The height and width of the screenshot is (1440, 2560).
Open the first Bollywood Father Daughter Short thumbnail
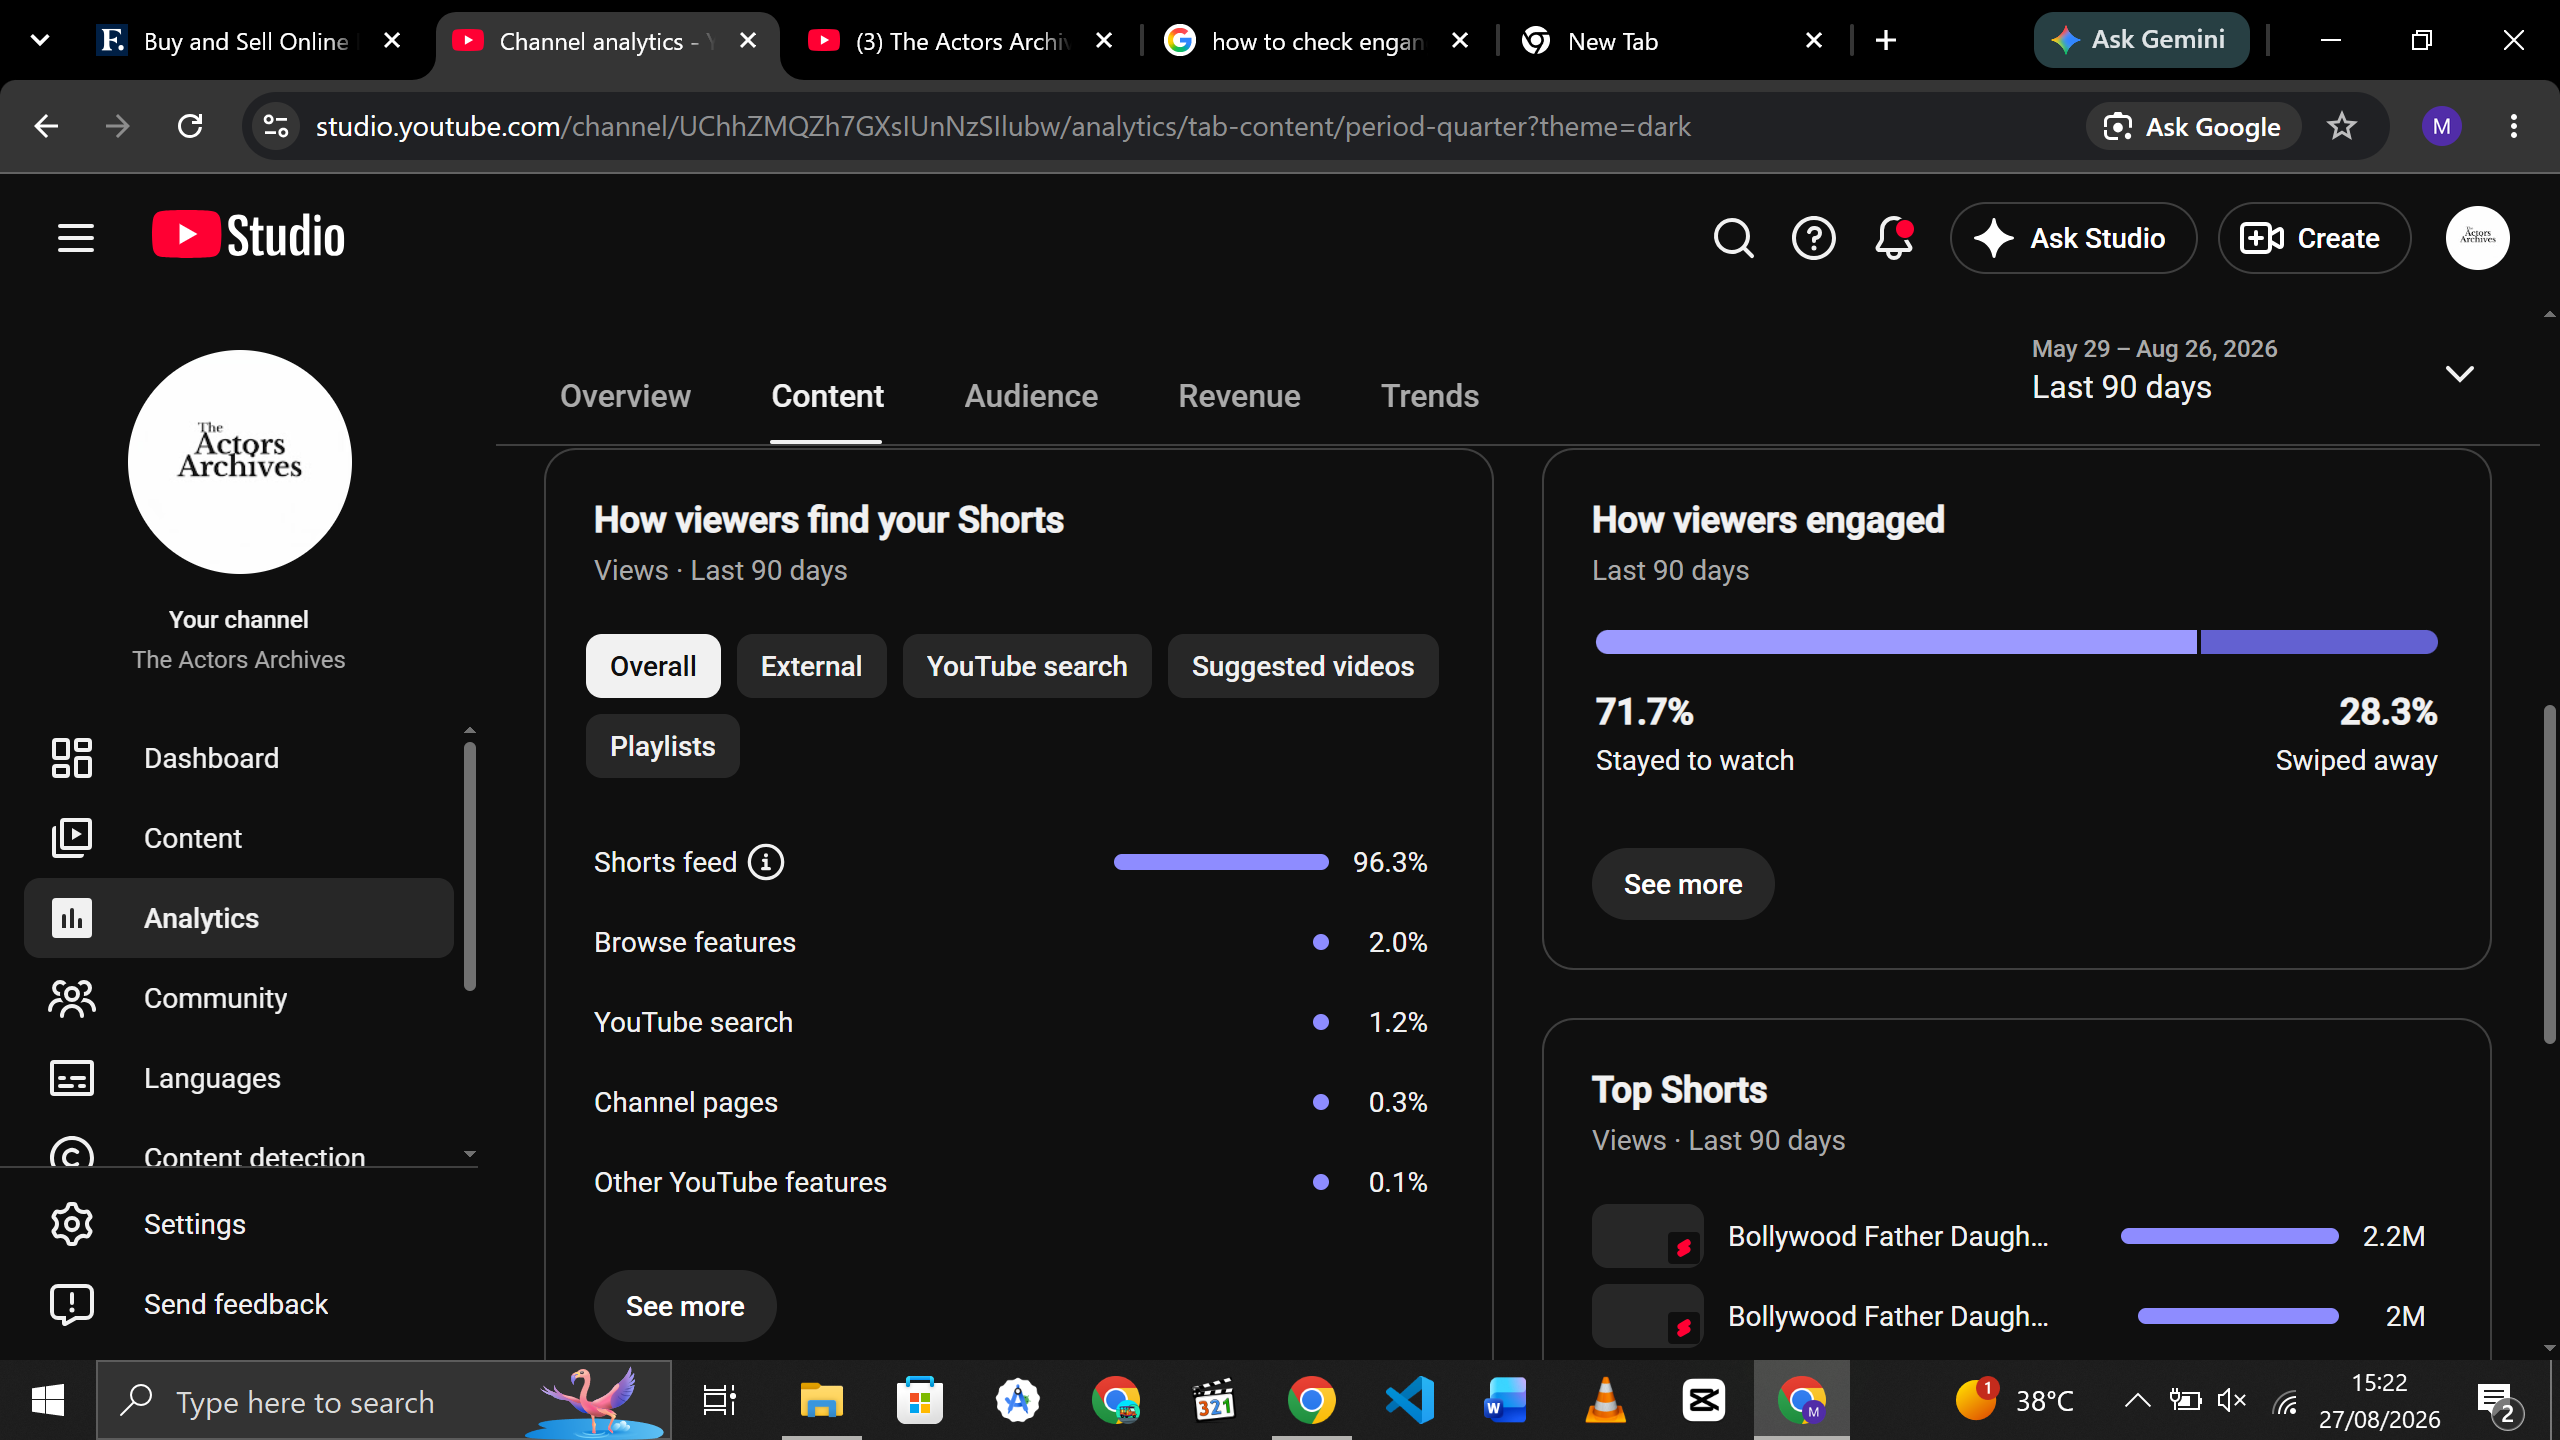coord(1647,1236)
